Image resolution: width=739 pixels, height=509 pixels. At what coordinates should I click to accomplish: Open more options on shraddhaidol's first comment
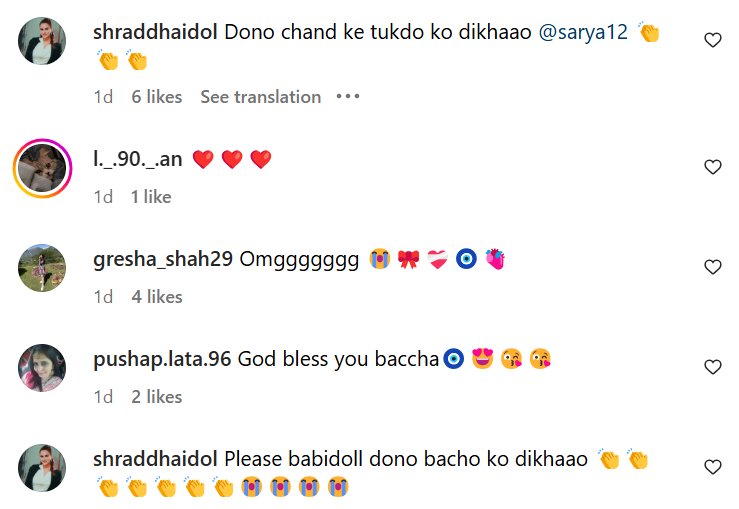pyautogui.click(x=347, y=97)
